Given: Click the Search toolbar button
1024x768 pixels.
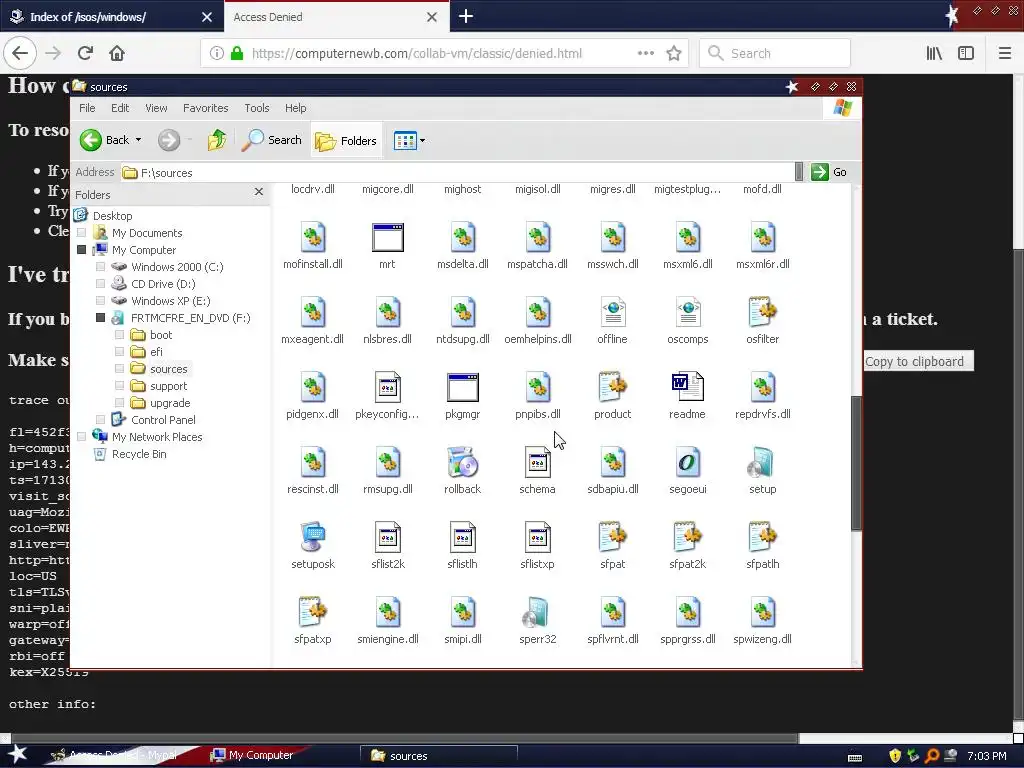Looking at the screenshot, I should click(x=272, y=140).
